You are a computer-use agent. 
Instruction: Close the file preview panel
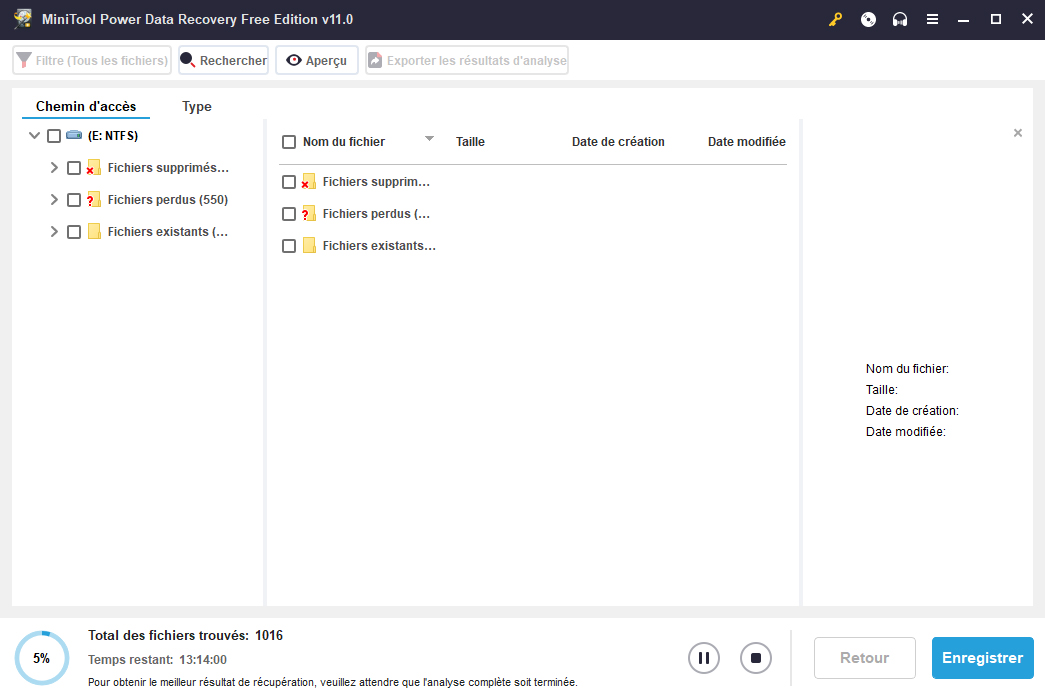1018,133
